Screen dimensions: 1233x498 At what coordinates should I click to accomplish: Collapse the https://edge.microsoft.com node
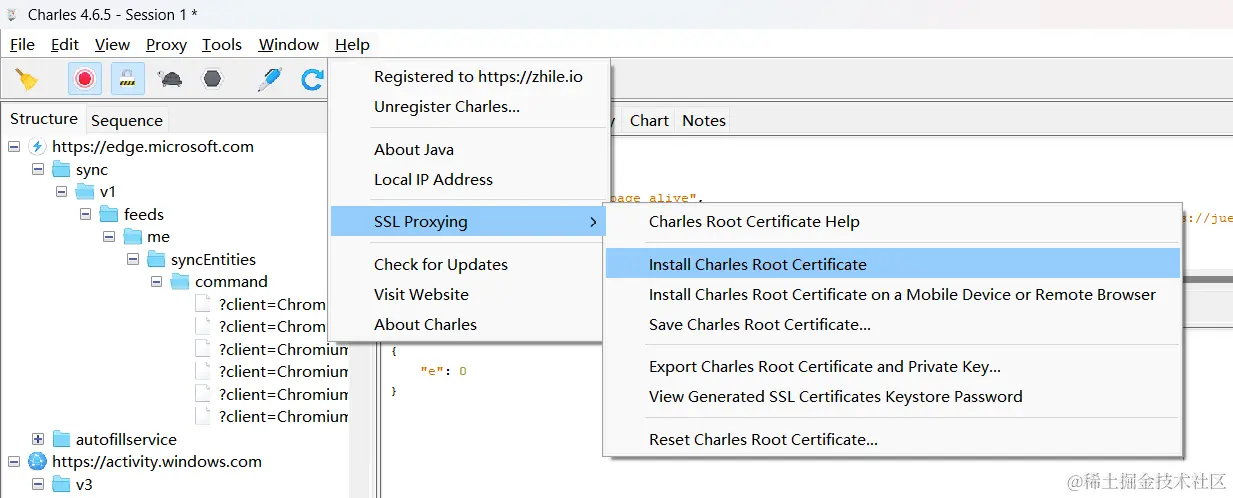coord(14,147)
